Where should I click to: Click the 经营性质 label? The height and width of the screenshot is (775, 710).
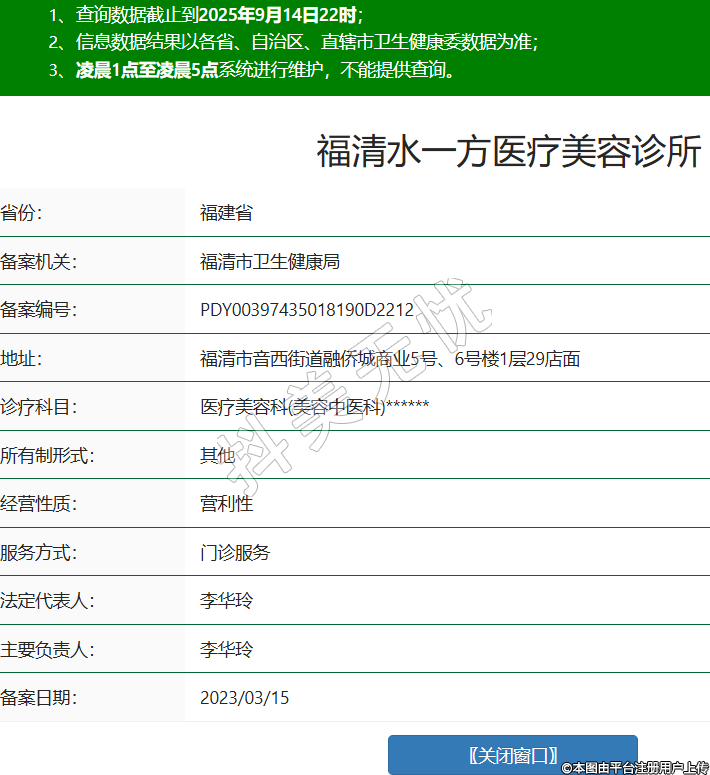39,504
